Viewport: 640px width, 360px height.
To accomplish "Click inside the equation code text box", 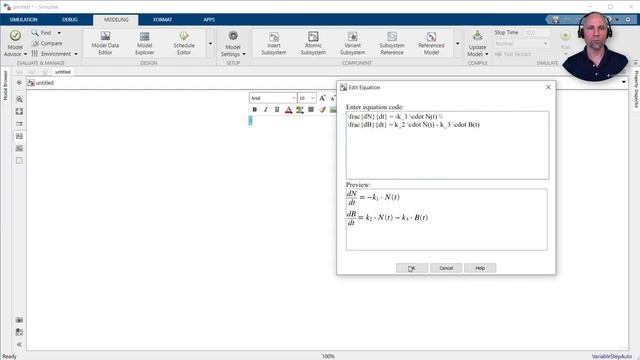I will (447, 145).
